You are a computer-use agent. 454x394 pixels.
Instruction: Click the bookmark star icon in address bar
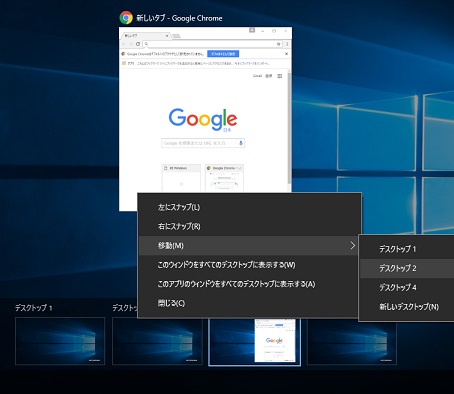tap(279, 44)
